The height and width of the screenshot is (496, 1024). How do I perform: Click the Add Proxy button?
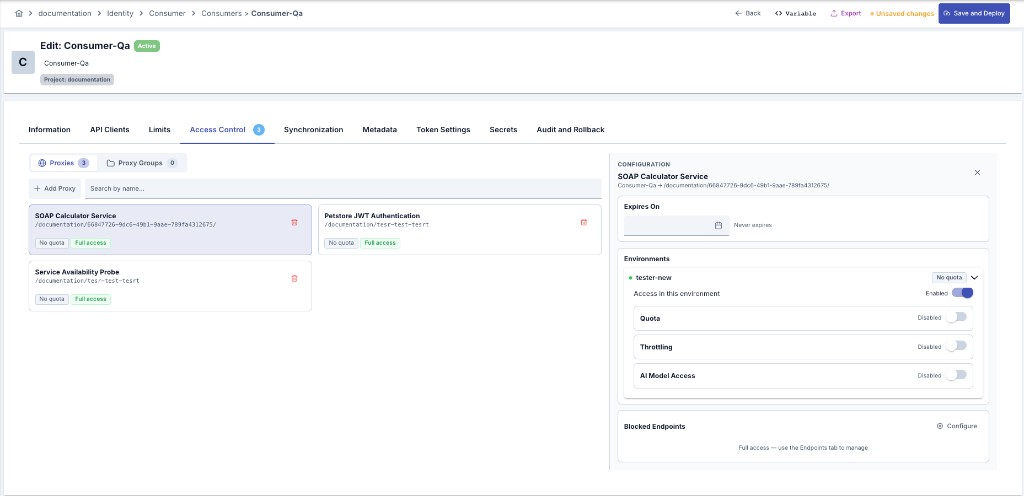click(55, 189)
